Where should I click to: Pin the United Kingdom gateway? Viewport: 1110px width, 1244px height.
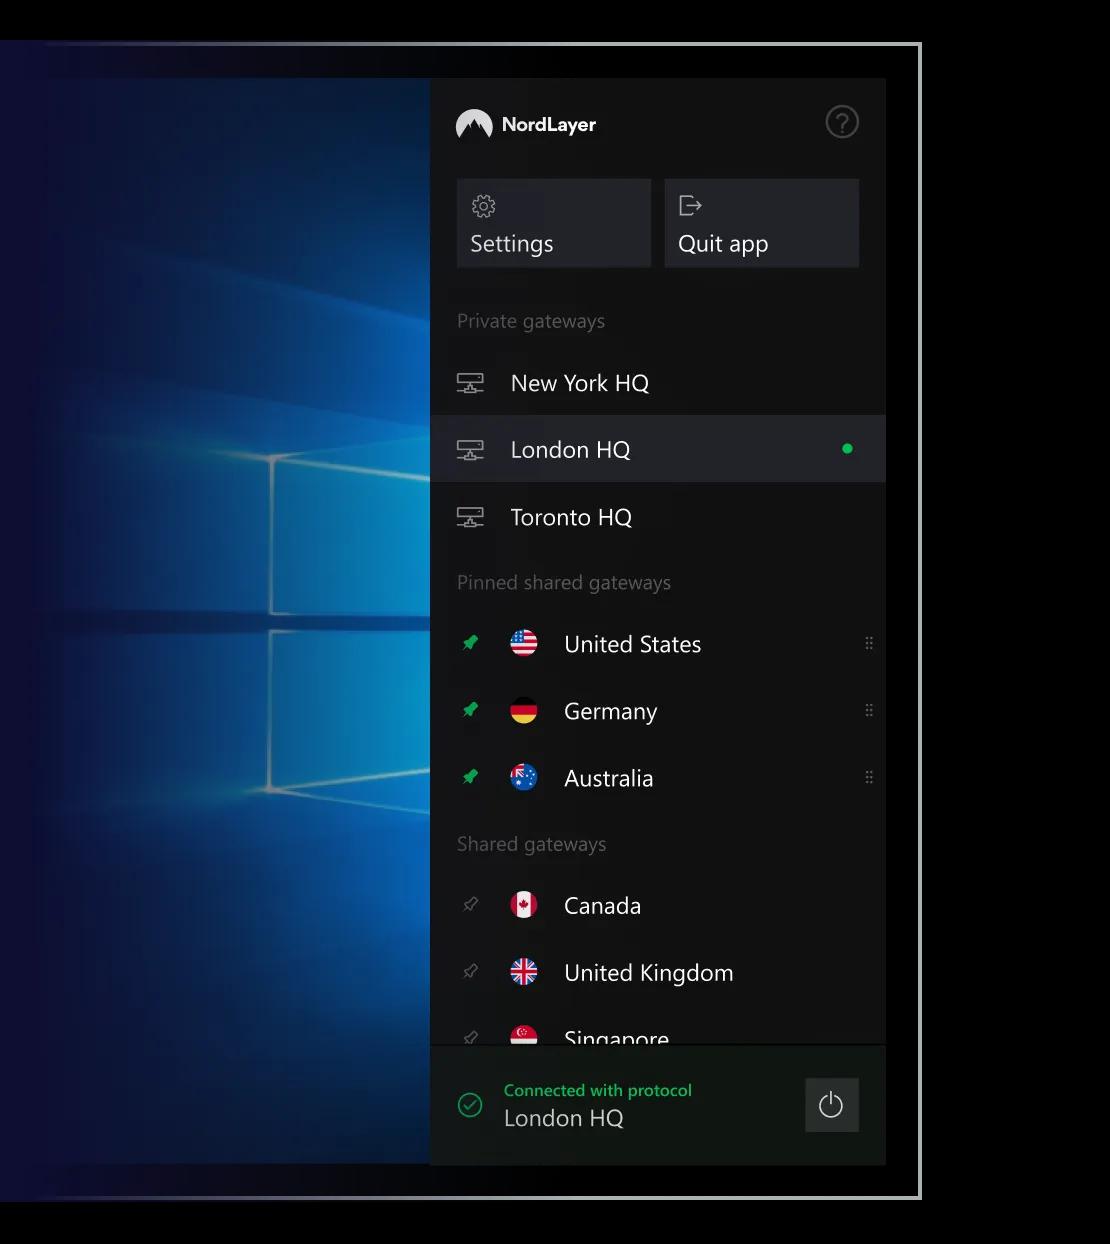[470, 971]
